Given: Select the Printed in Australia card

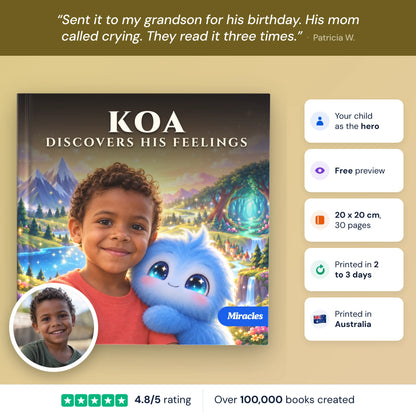Looking at the screenshot, I should [354, 319].
